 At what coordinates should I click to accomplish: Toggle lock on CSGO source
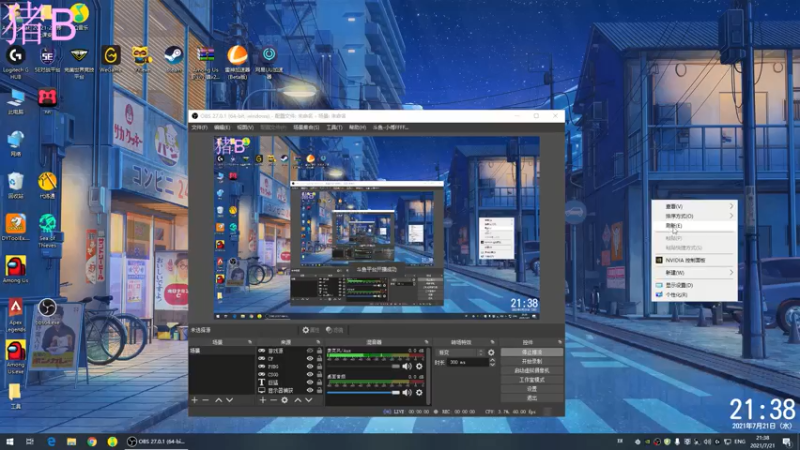click(319, 374)
